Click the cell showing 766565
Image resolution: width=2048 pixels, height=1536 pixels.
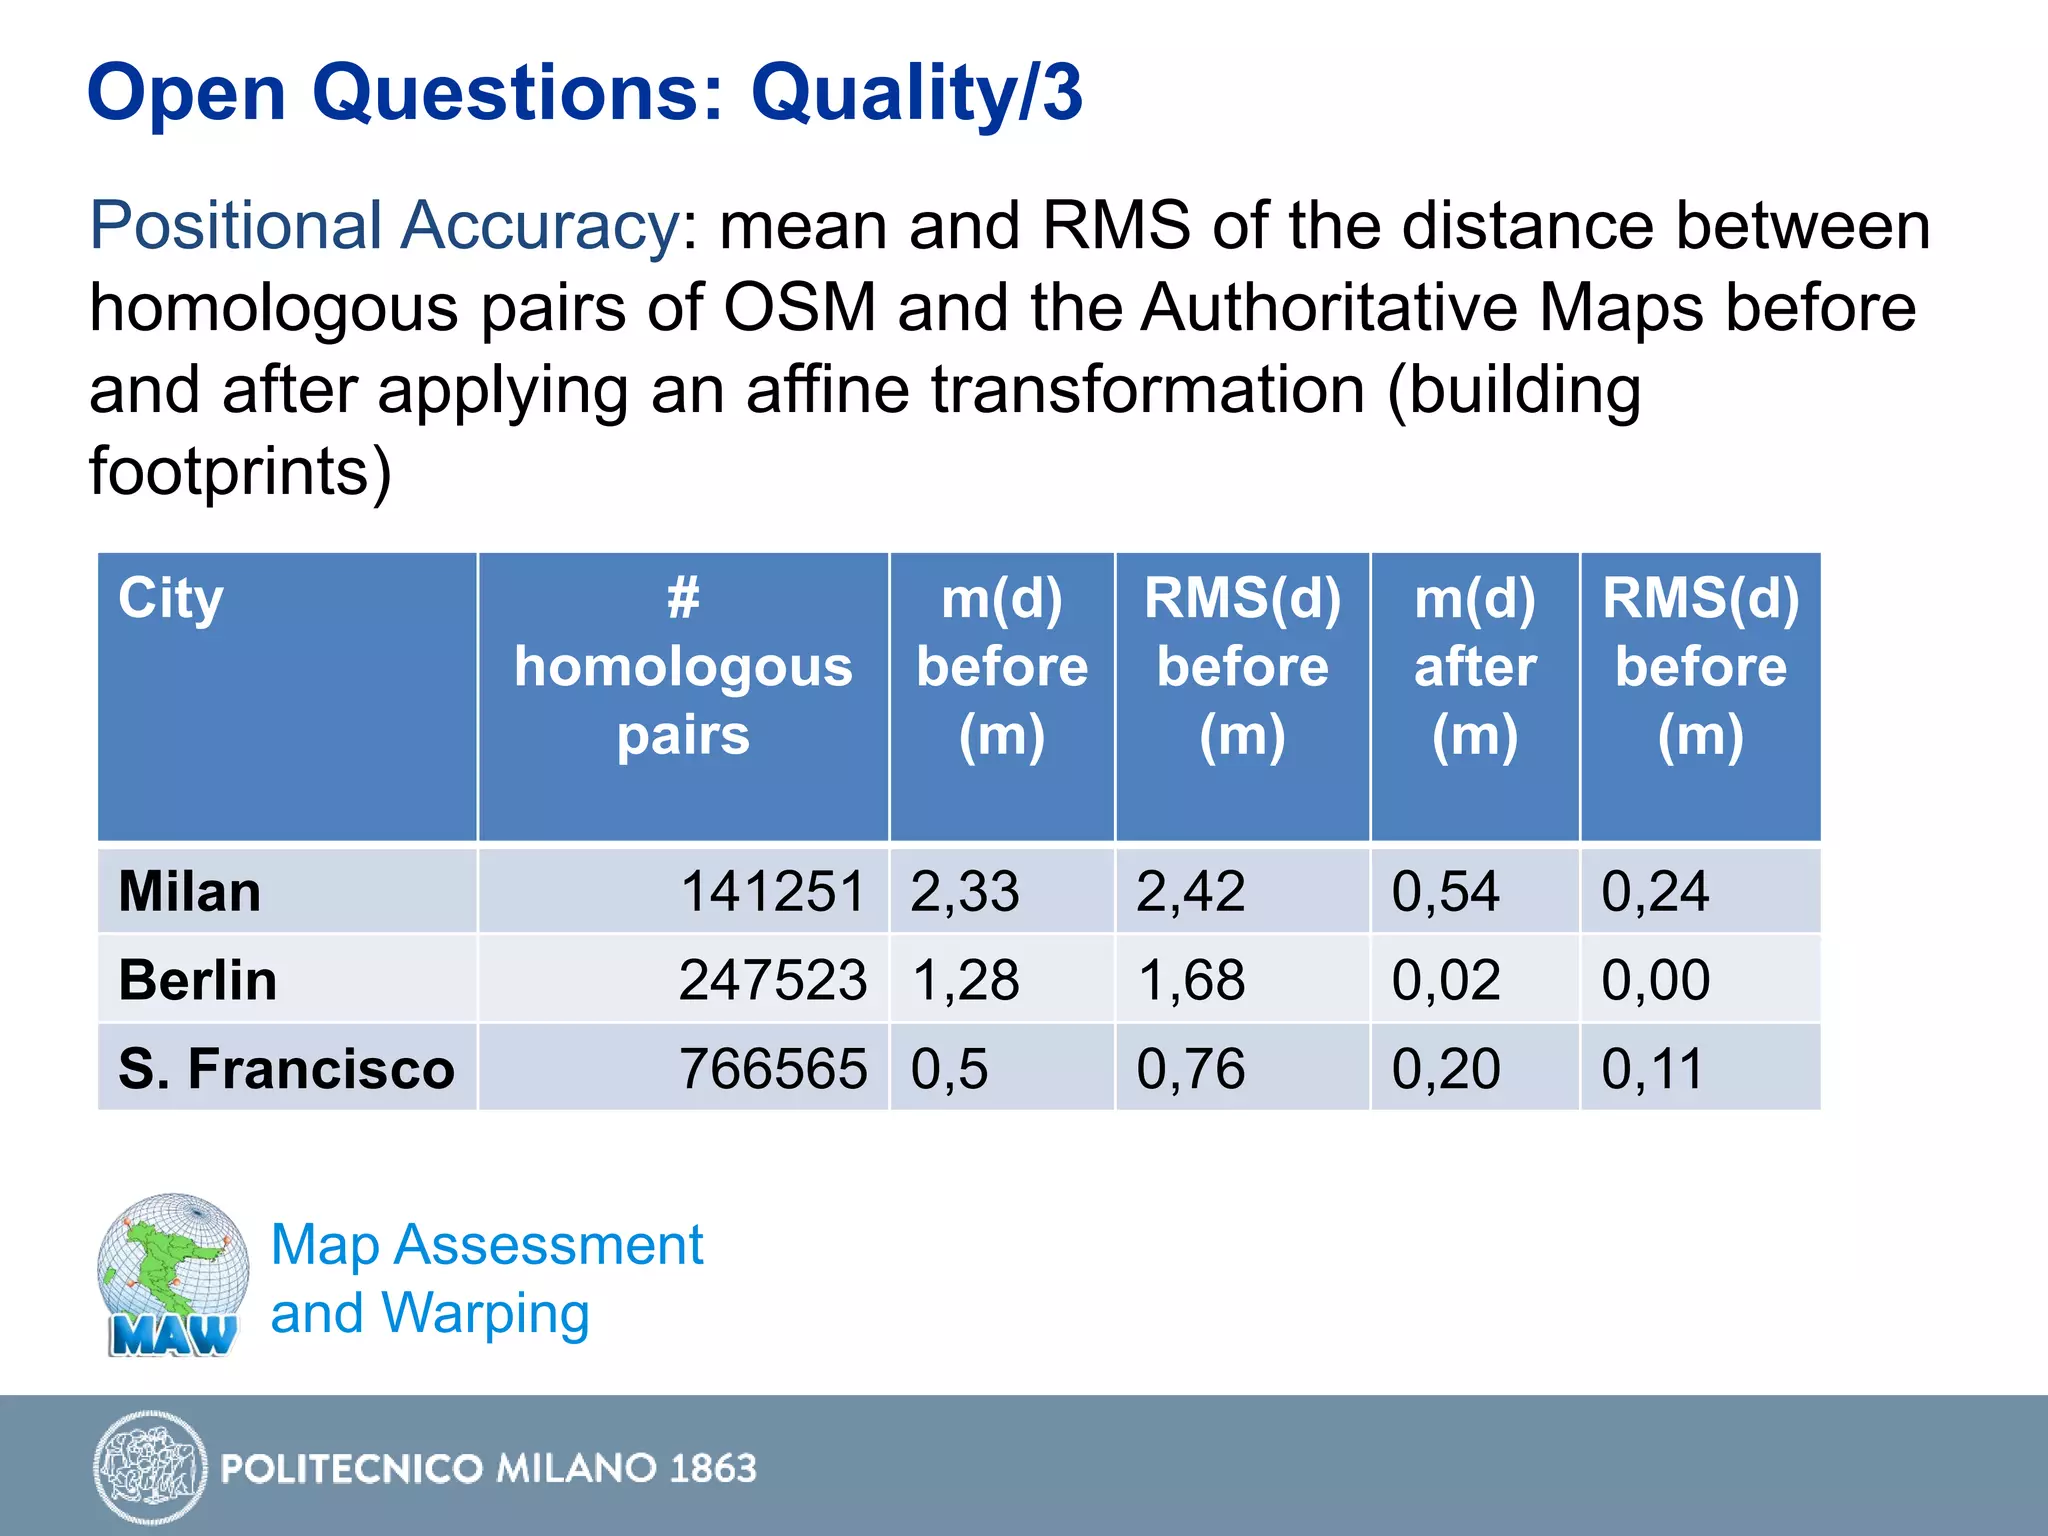(x=772, y=1068)
